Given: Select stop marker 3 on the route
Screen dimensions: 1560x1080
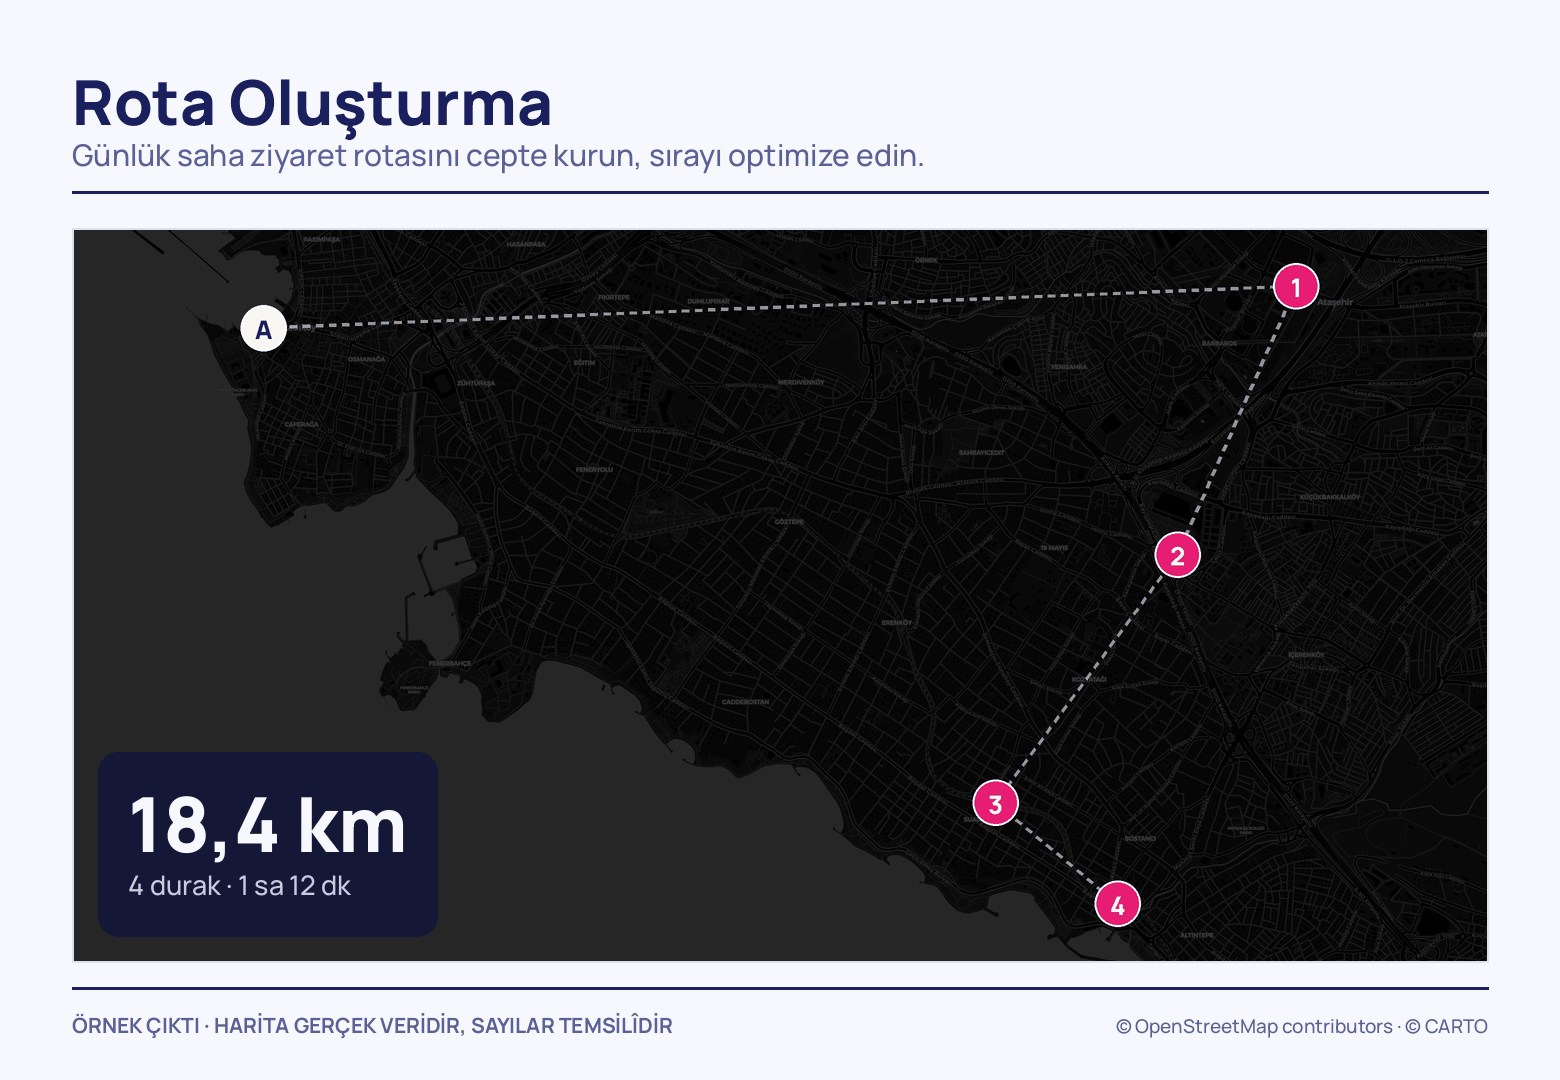Looking at the screenshot, I should pyautogui.click(x=996, y=803).
